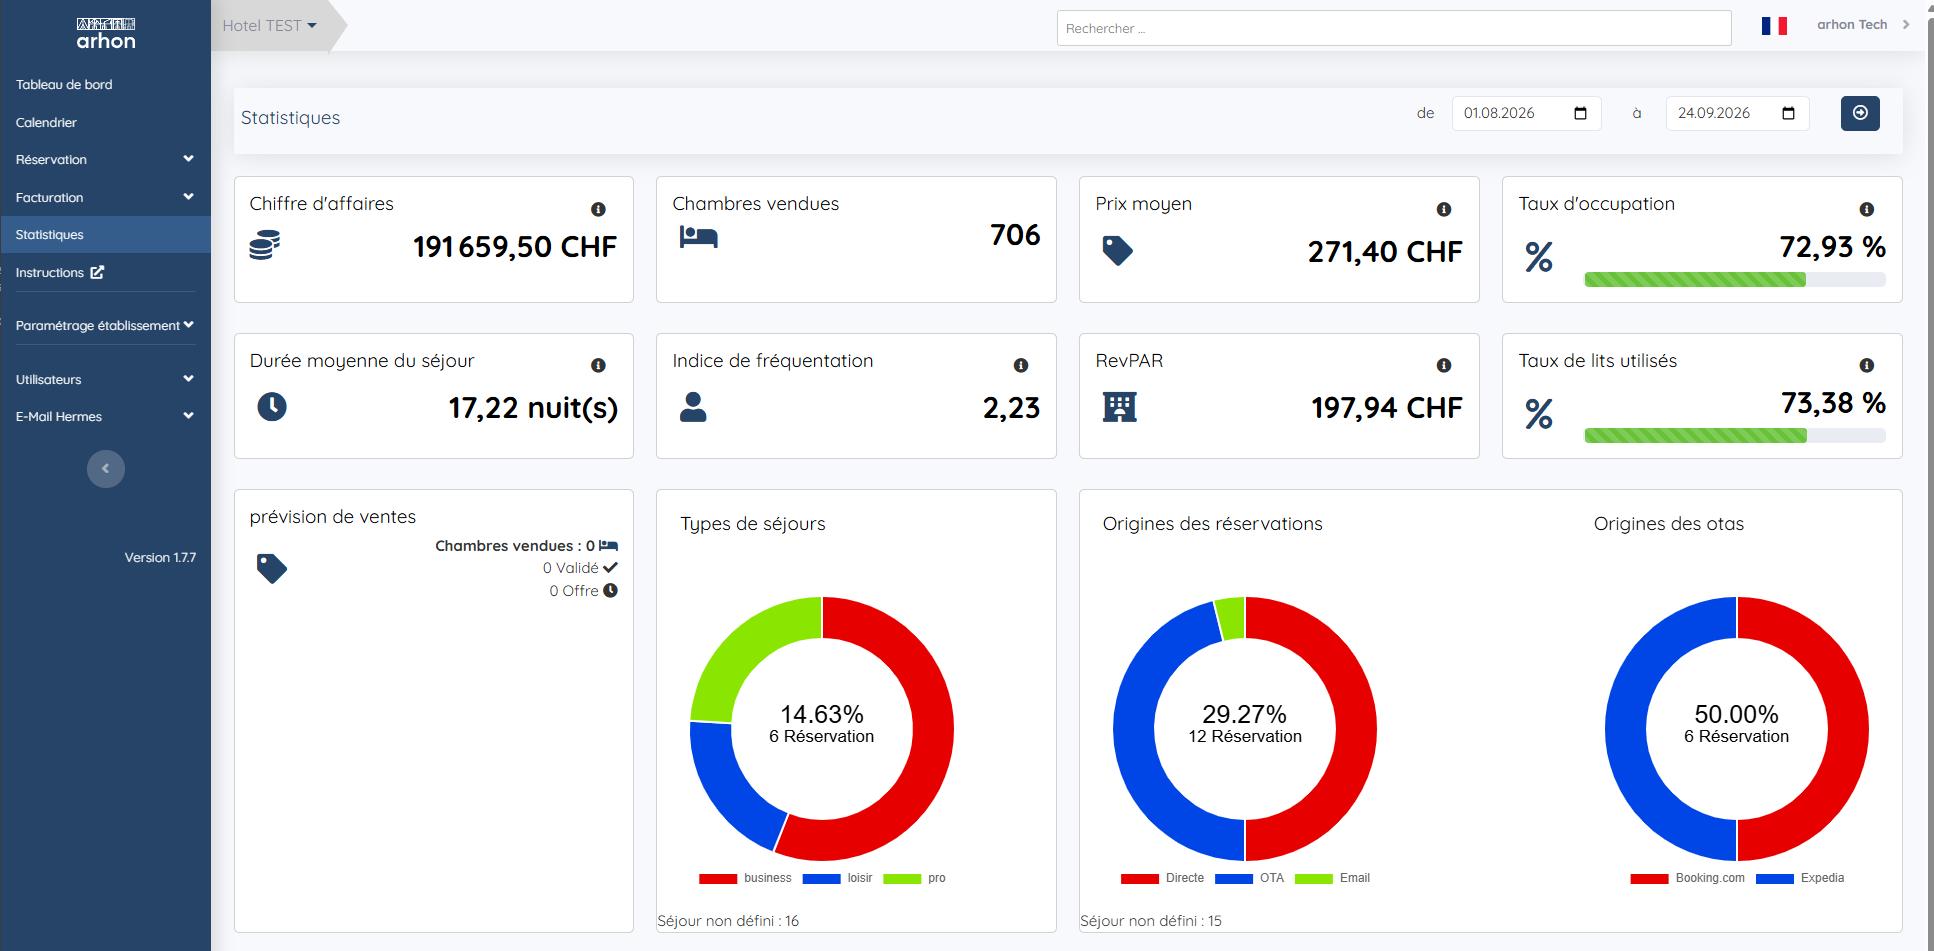Viewport: 1934px width, 951px height.
Task: Click the Rechercher search field
Action: coord(1394,28)
